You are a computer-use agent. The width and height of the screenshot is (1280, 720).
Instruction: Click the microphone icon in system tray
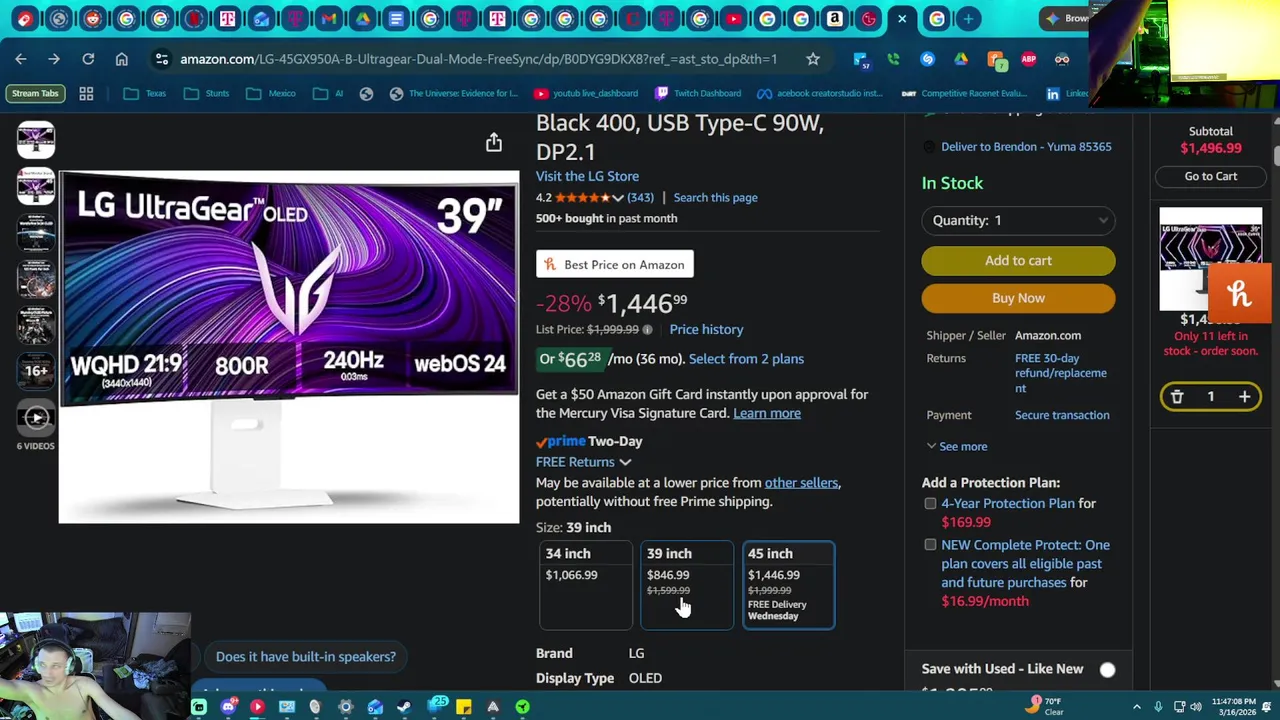(1158, 706)
